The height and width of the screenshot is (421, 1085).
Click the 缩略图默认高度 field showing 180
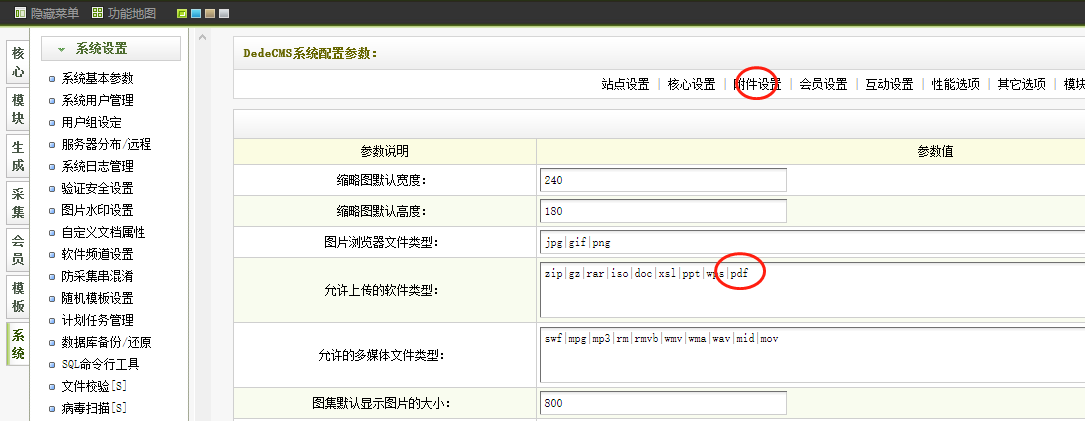pos(664,211)
